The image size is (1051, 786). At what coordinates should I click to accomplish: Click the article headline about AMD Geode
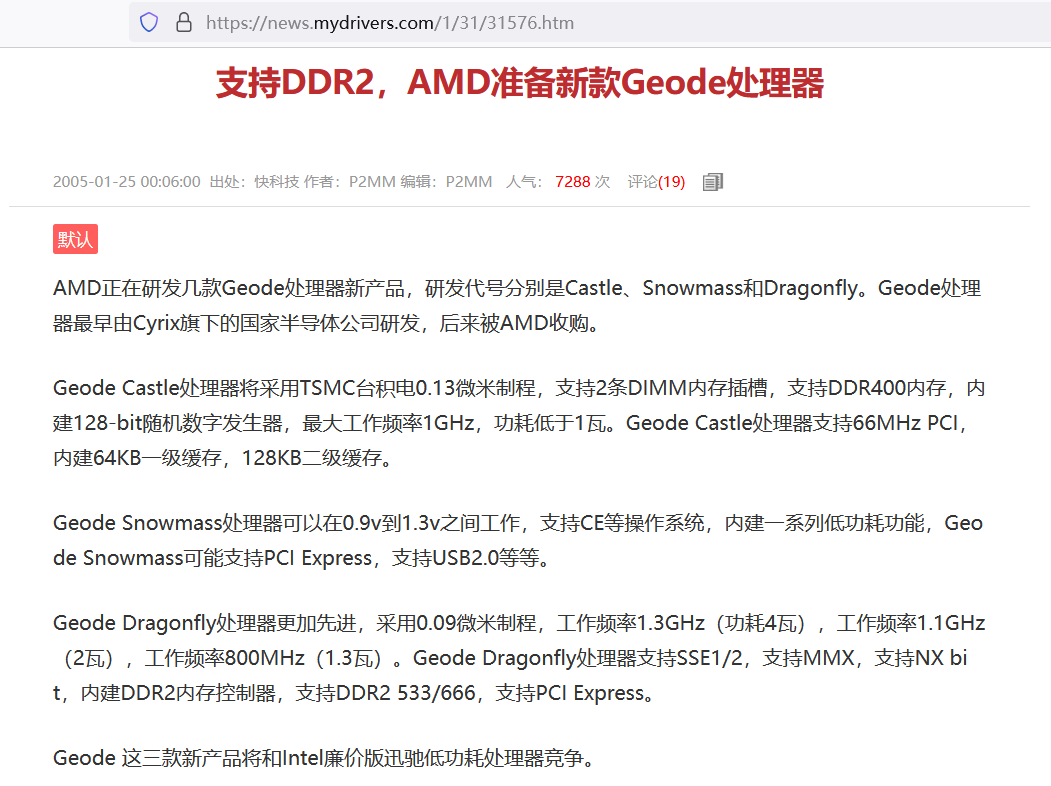pos(520,86)
